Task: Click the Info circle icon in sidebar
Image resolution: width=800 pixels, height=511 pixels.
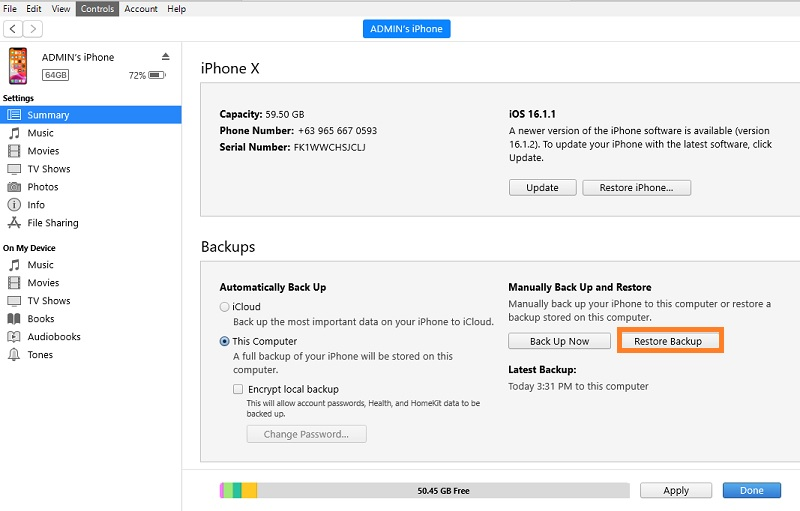Action: point(15,205)
